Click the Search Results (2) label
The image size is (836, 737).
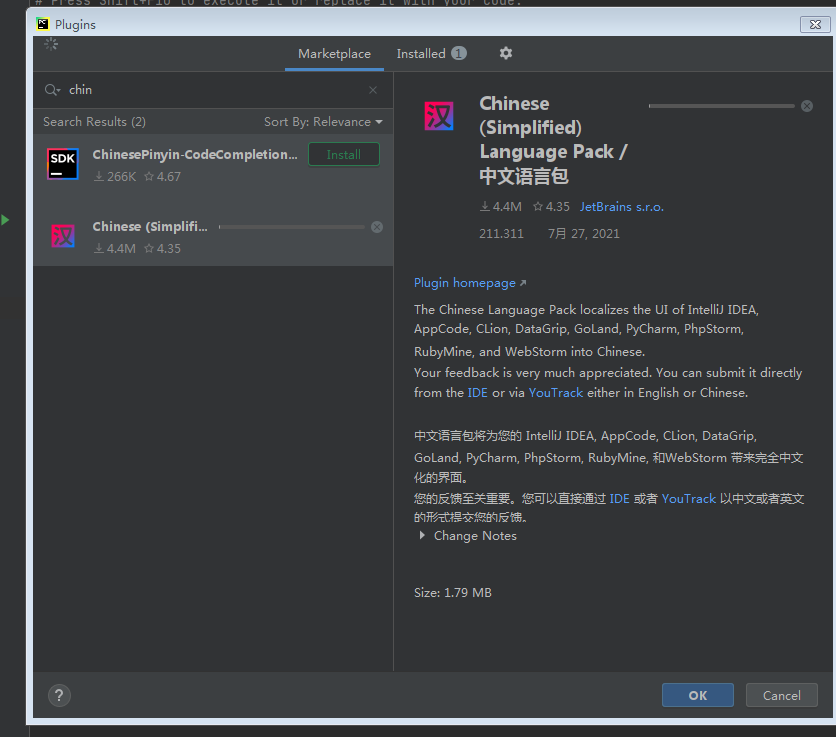point(94,122)
